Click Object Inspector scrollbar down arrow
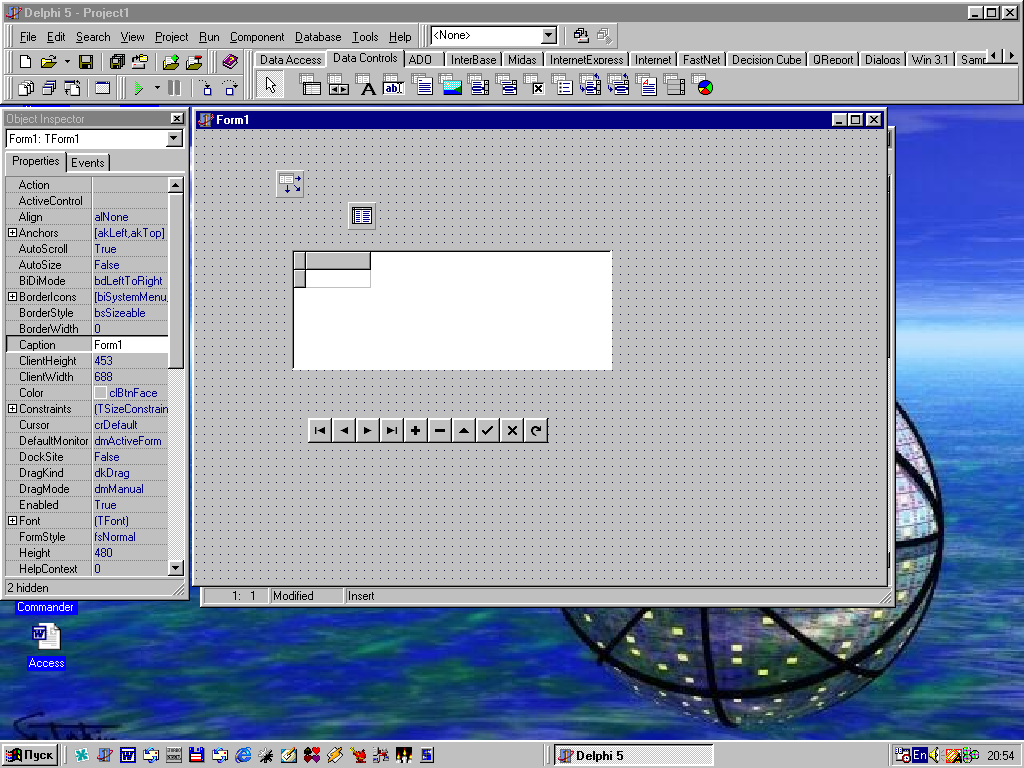 [176, 568]
